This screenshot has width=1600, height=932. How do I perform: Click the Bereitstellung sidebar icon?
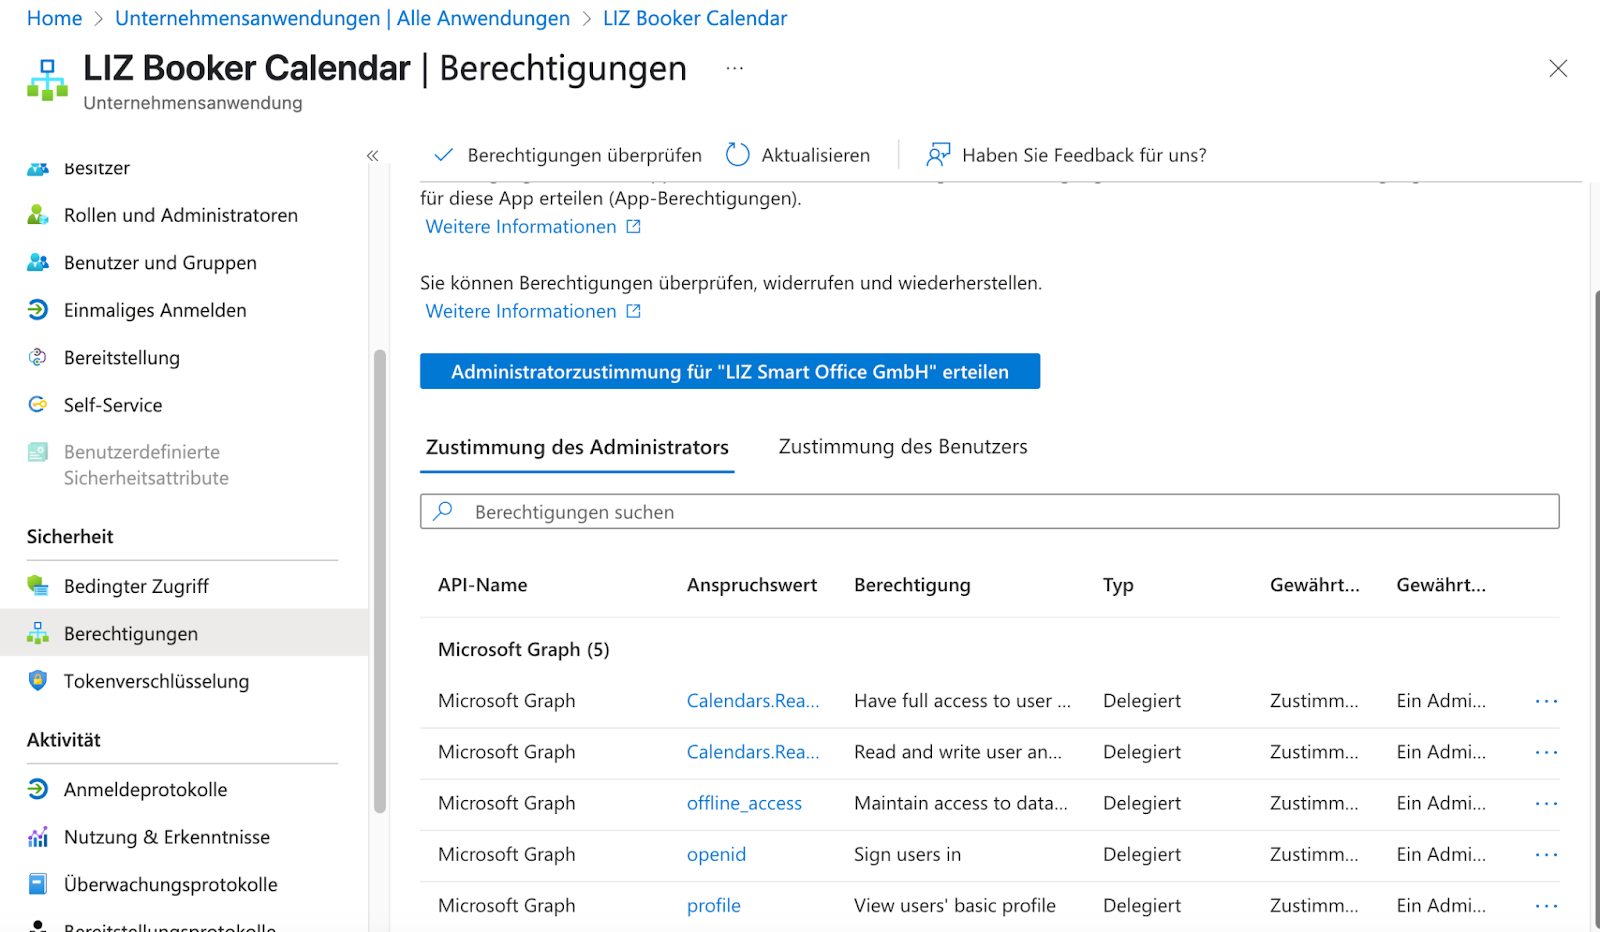(x=38, y=357)
